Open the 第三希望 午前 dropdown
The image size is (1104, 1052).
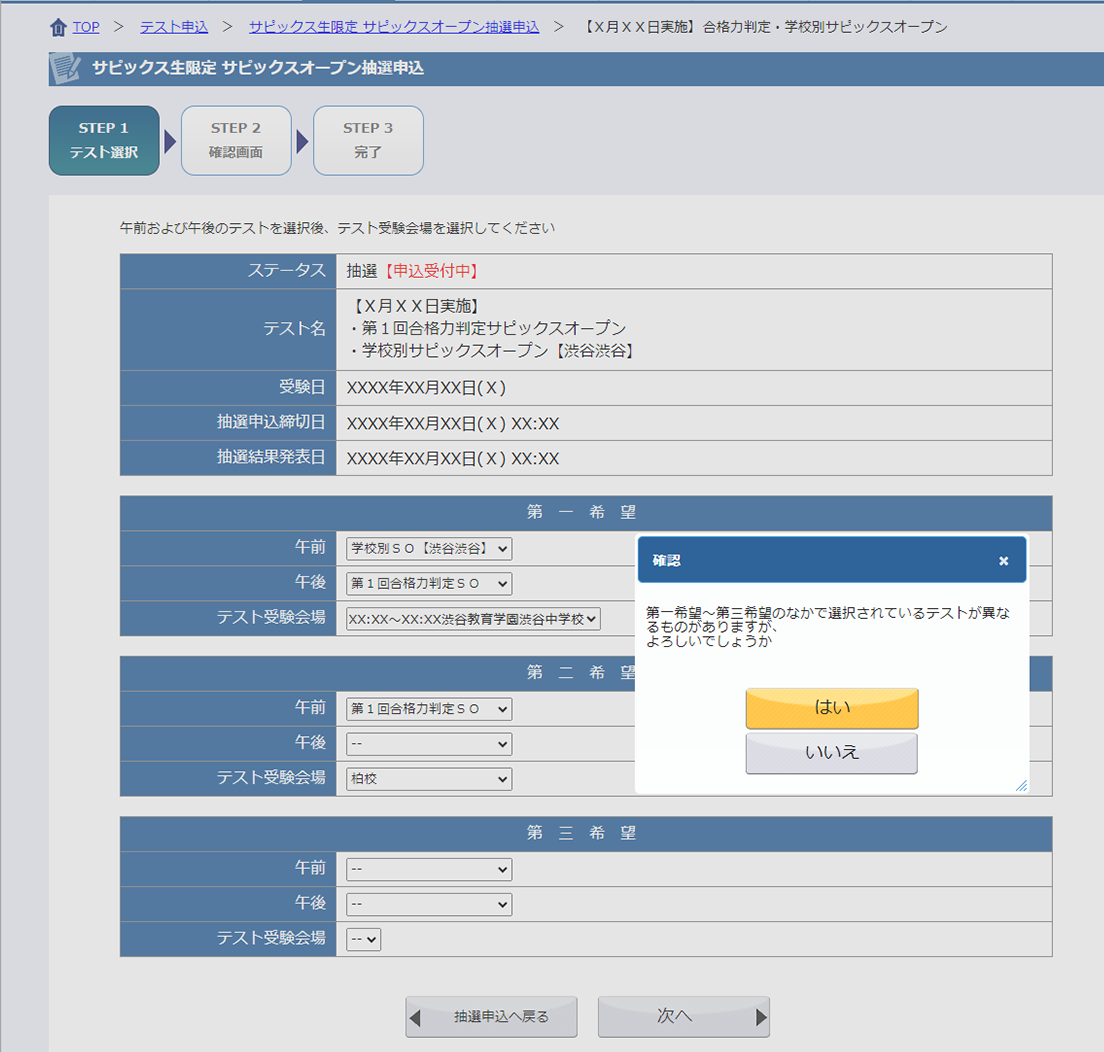429,869
